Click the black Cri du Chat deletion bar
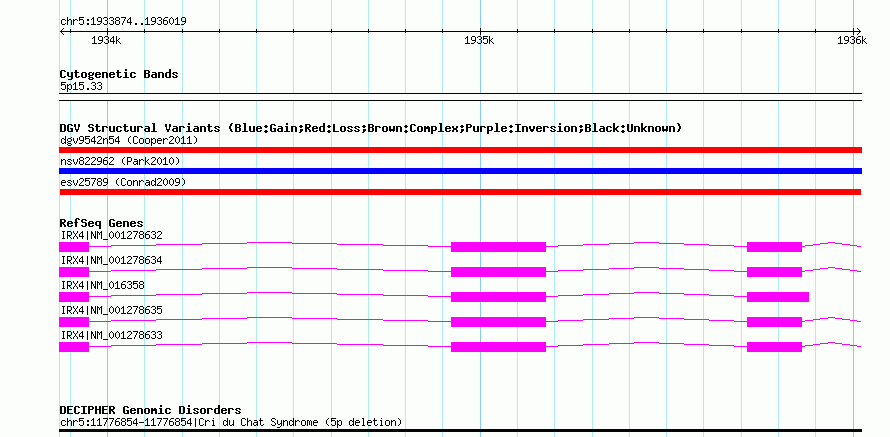This screenshot has height=437, width=890. point(460,431)
